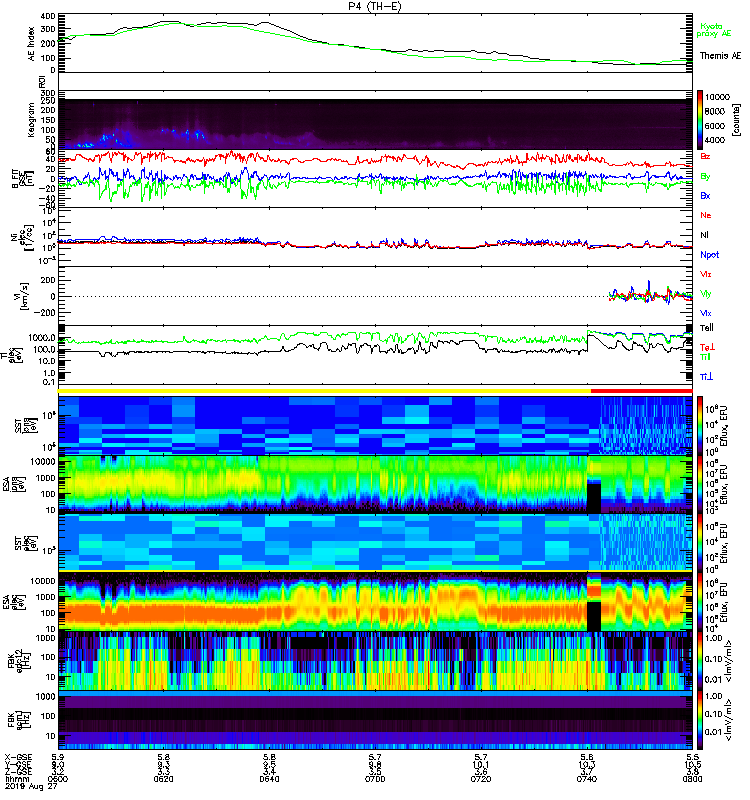Click the FBK edc12 mV/m color bar
Image resolution: width=750 pixels, height=800 pixels.
click(699, 661)
